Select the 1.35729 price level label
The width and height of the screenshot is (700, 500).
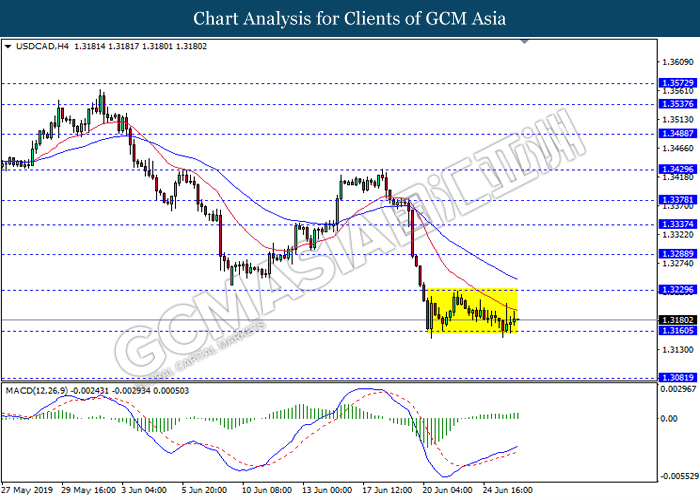pos(678,83)
